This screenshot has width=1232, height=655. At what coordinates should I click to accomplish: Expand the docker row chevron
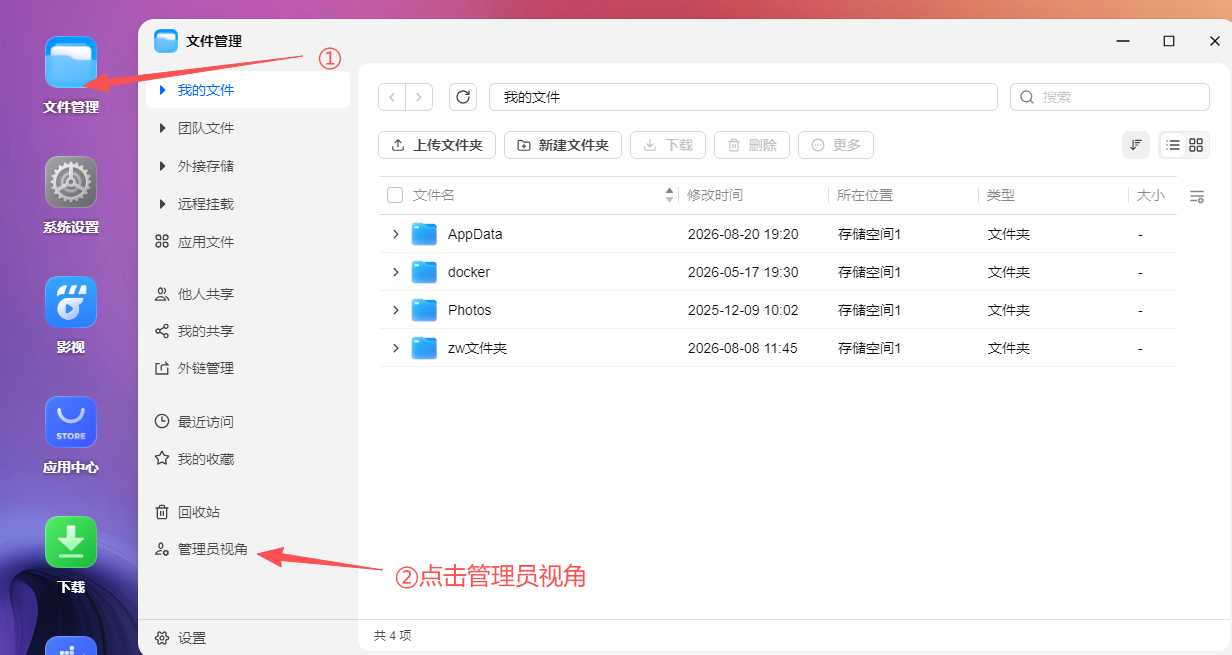tap(395, 272)
